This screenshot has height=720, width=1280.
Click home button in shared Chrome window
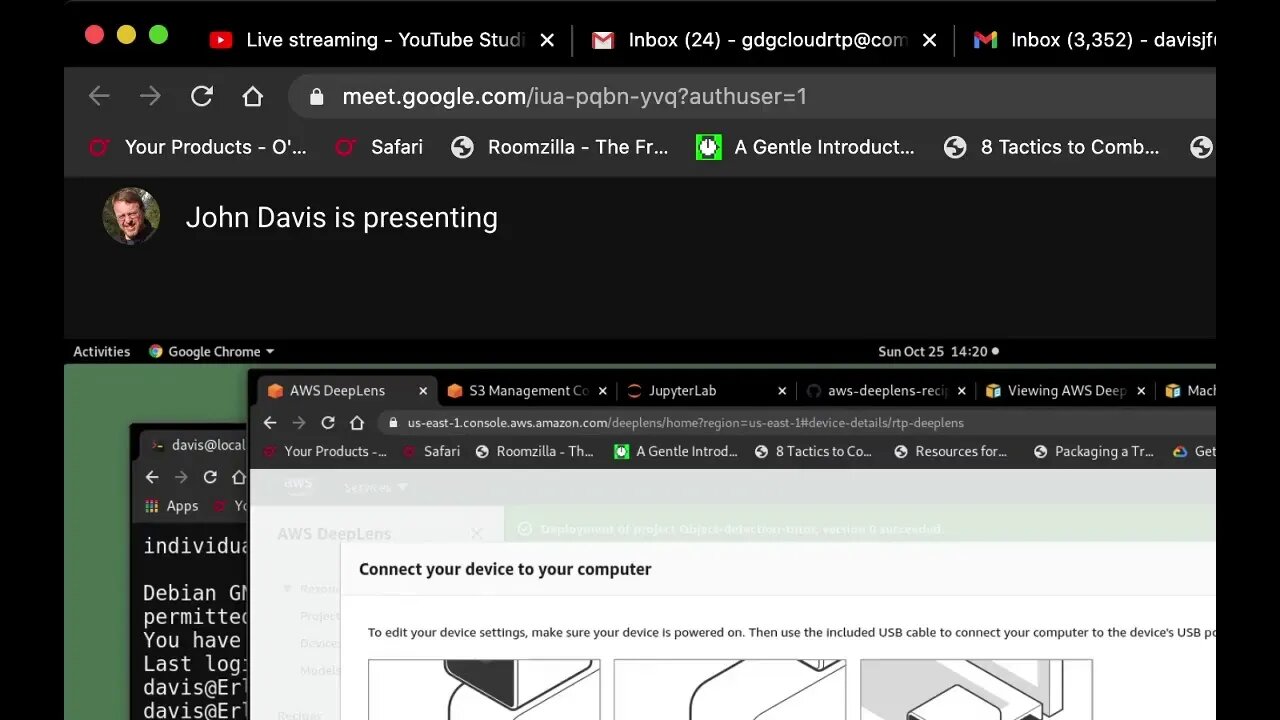pyautogui.click(x=357, y=423)
